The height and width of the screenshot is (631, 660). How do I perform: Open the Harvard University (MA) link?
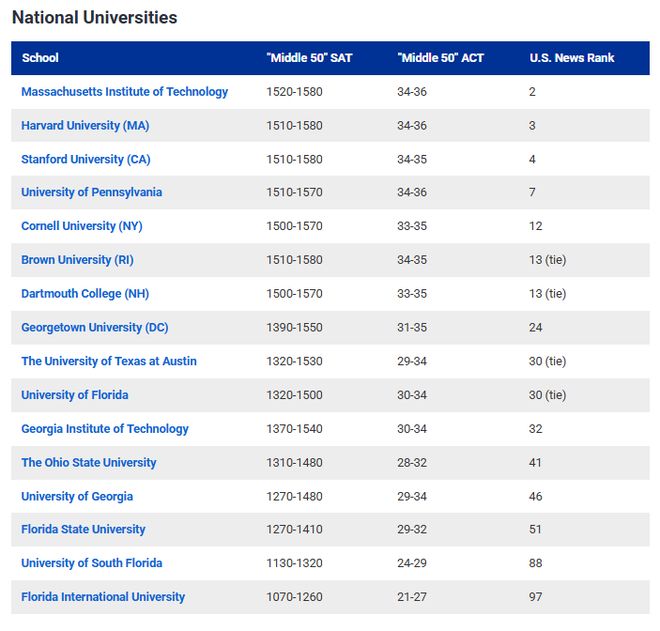point(85,125)
